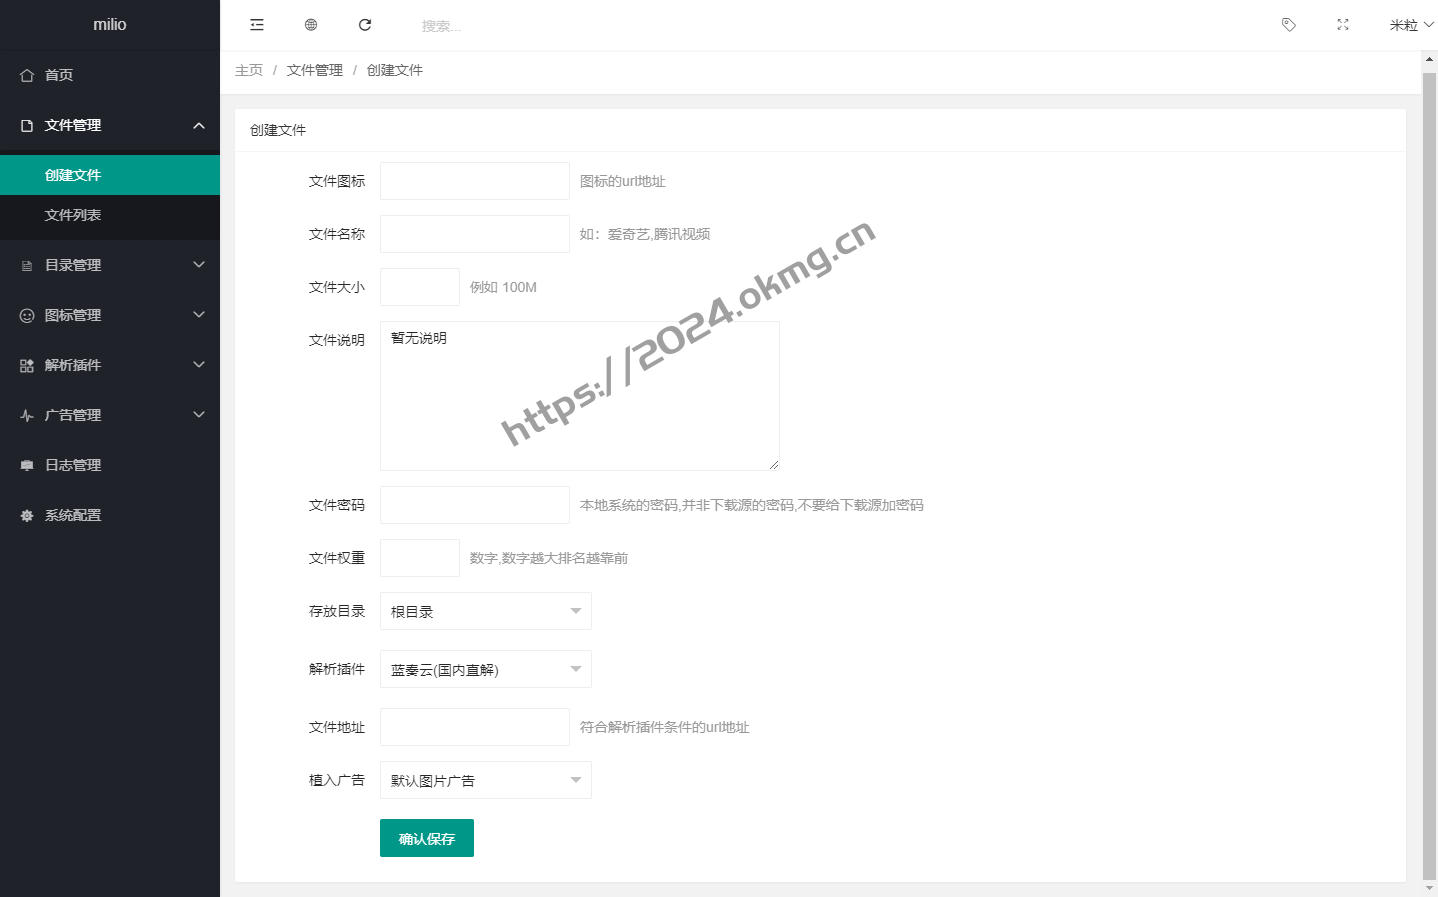This screenshot has width=1438, height=897.
Task: Open the 存放目录 dropdown showing 根目录
Action: tap(485, 611)
